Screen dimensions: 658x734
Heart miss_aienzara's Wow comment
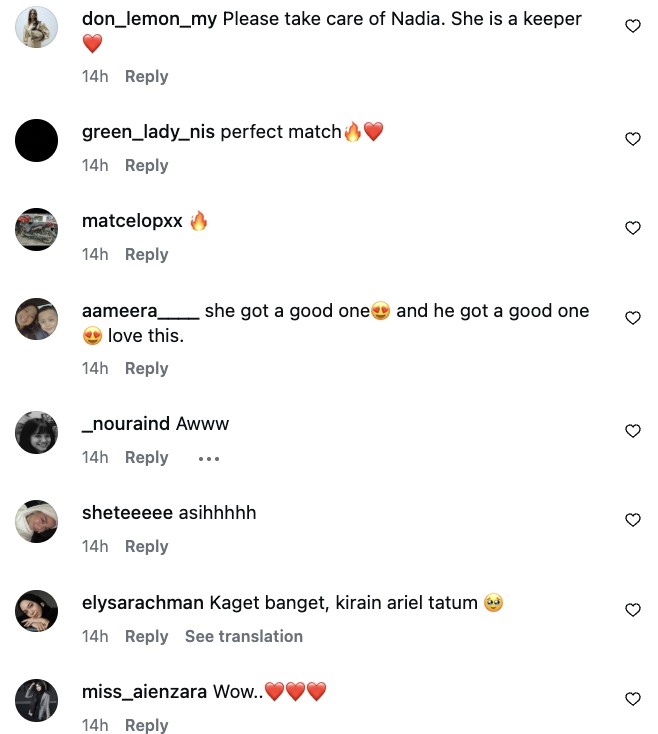(632, 699)
